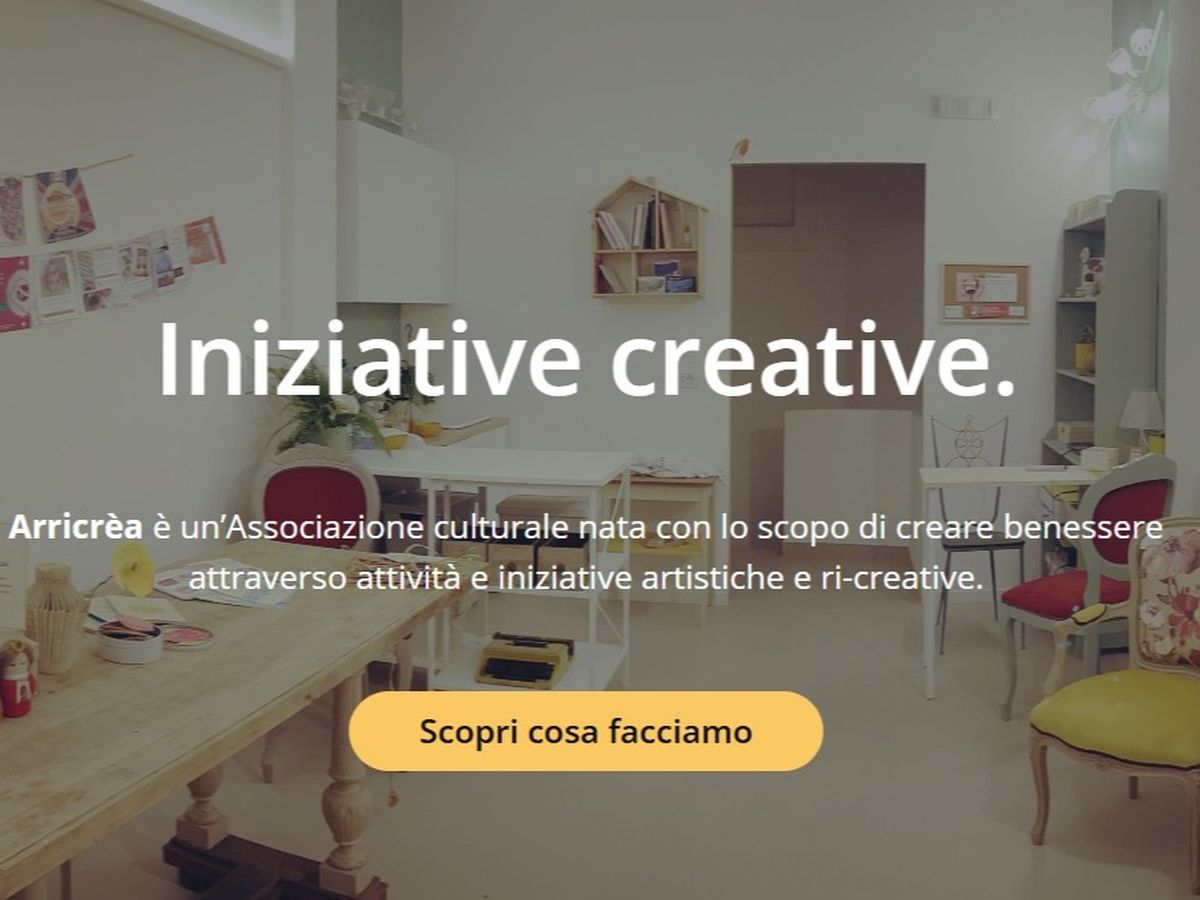This screenshot has height=900, width=1200.
Task: Click the white wall-mounted cabinet
Action: pos(395,212)
